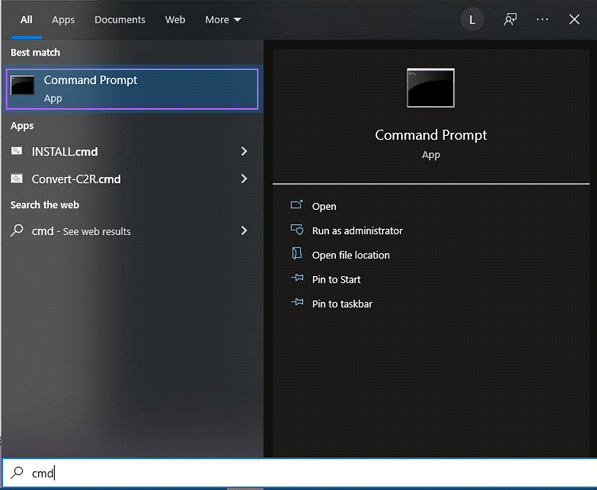Switch to the Apps tab

(63, 20)
